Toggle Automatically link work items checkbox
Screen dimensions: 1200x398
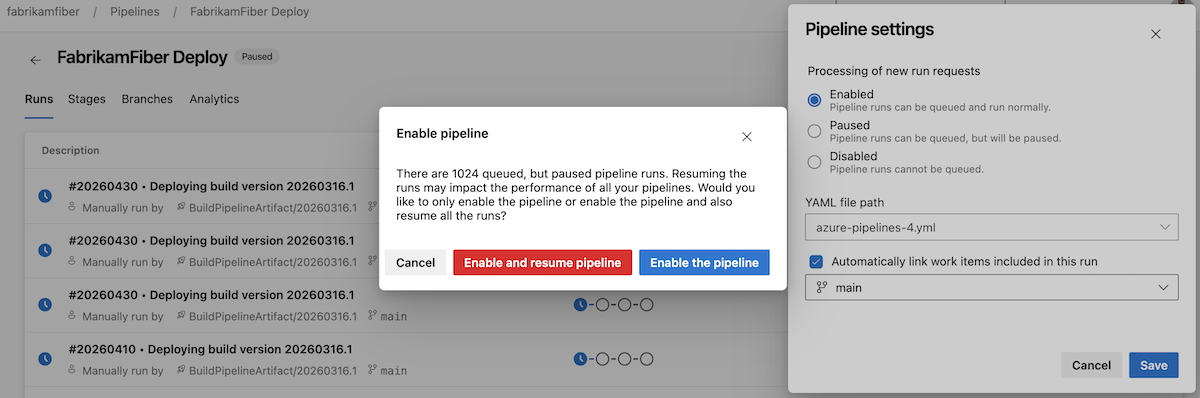click(x=815, y=261)
